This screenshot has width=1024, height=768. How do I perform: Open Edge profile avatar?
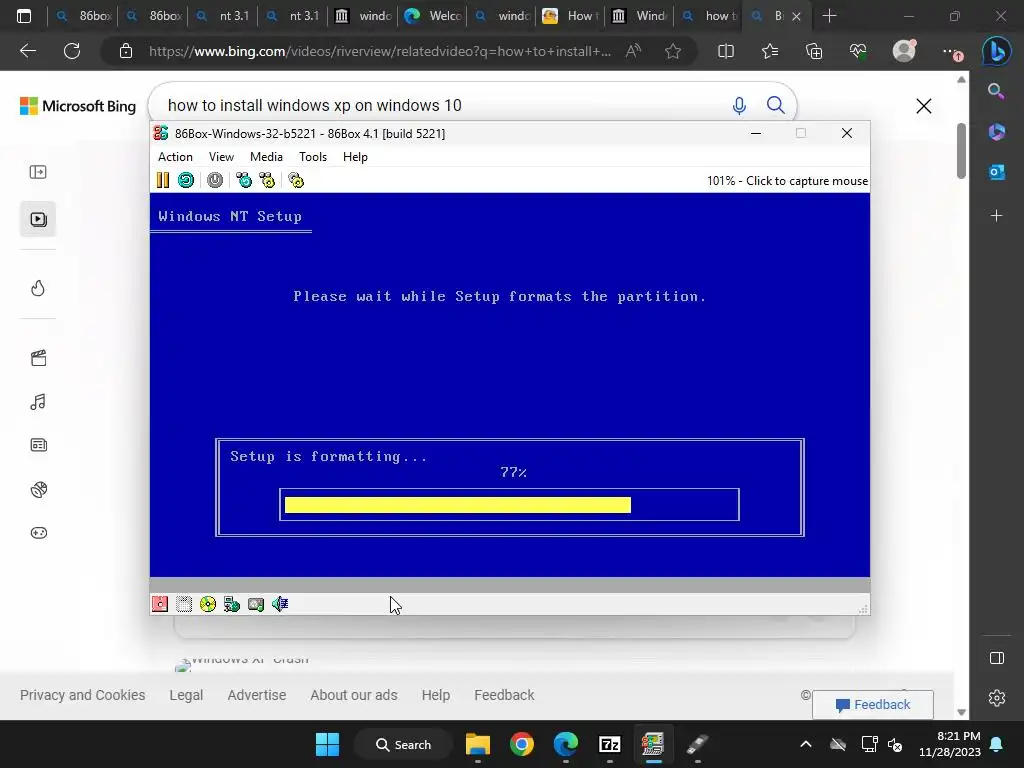(x=904, y=50)
